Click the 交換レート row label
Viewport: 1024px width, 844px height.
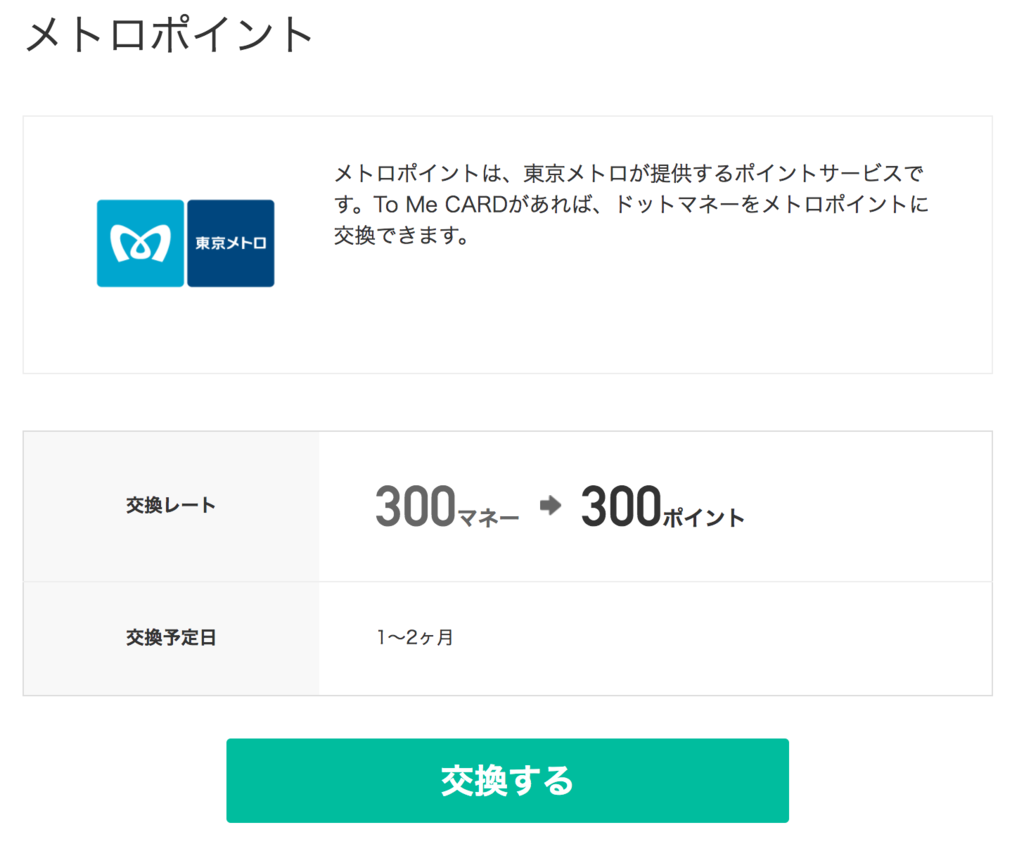click(x=170, y=505)
